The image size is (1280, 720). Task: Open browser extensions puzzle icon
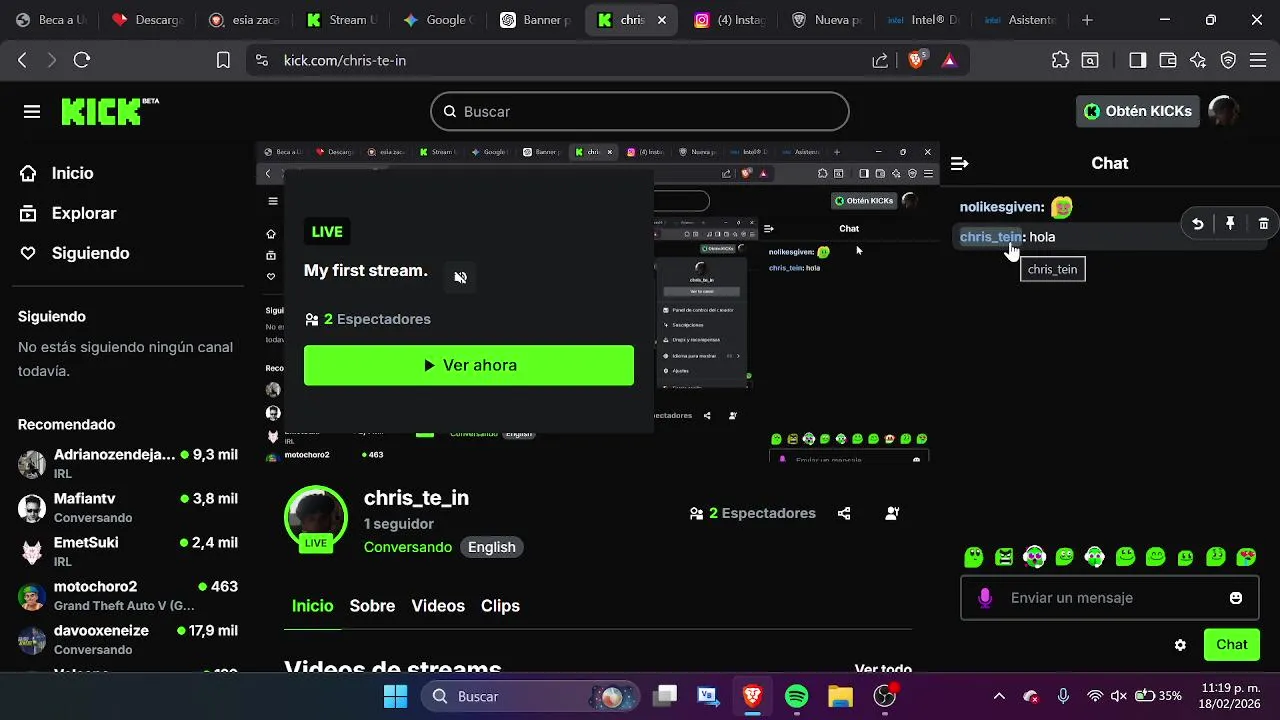click(1061, 60)
